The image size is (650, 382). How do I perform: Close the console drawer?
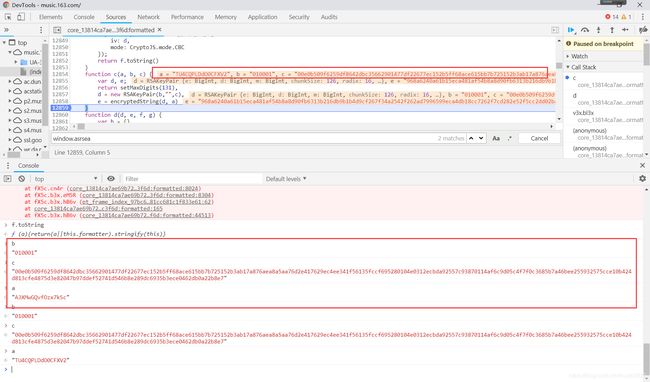click(x=643, y=165)
